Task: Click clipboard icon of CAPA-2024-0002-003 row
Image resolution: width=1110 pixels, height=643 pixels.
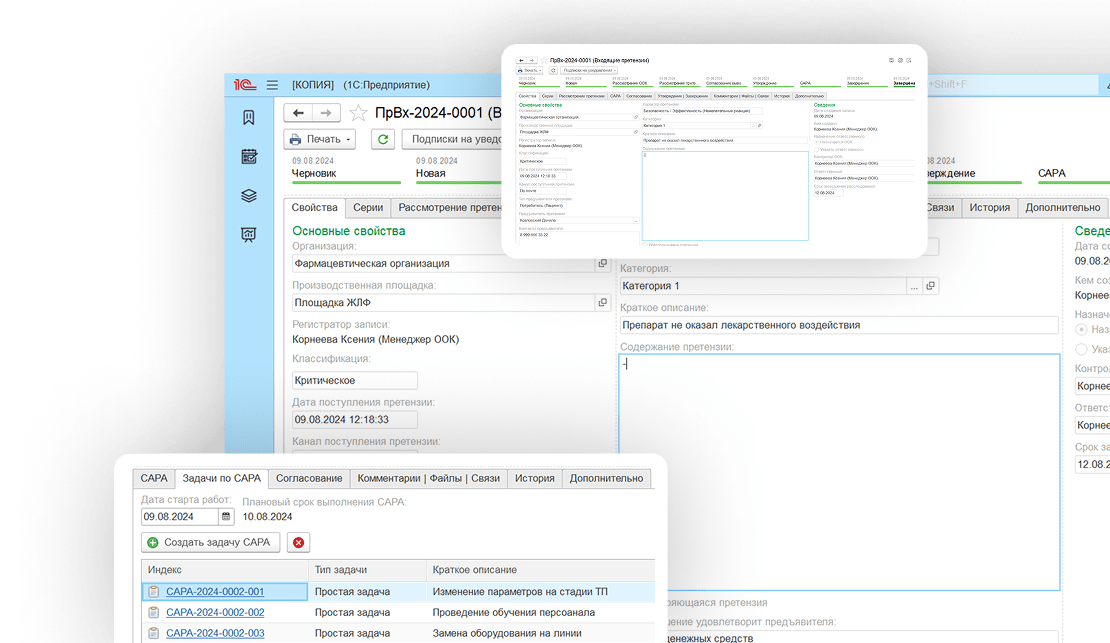Action: pos(154,633)
